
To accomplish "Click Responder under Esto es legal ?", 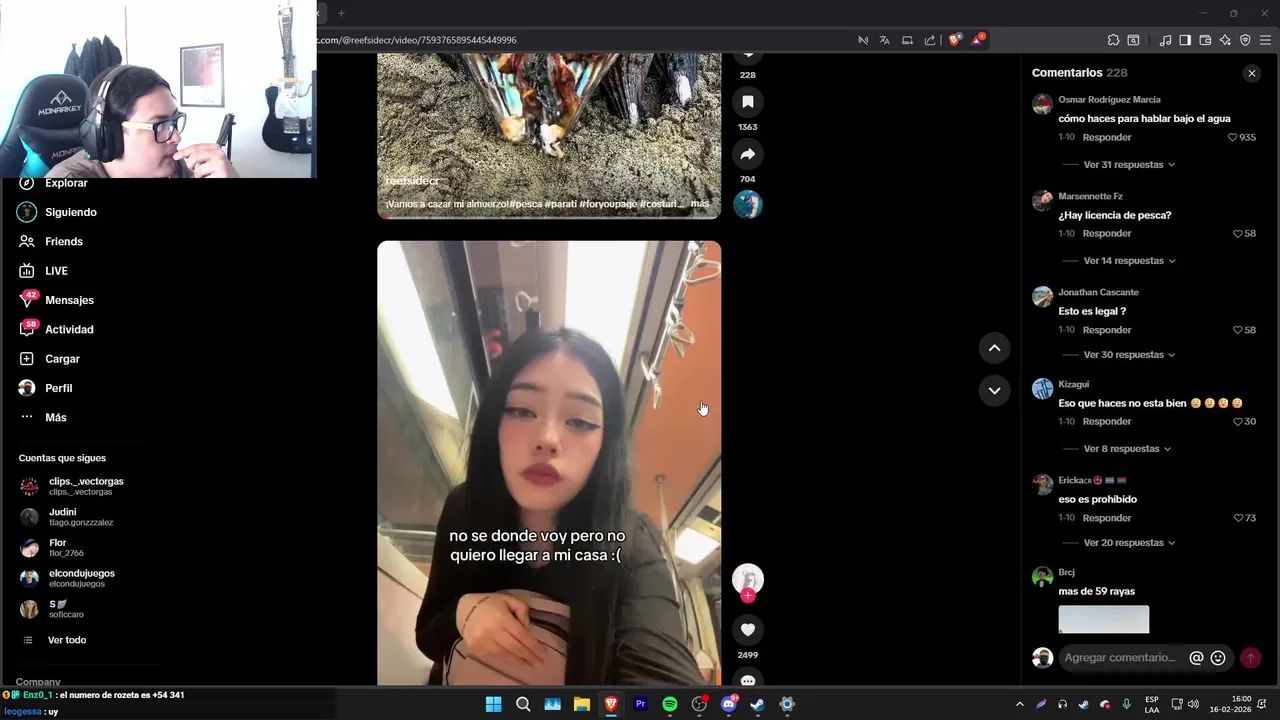I will pyautogui.click(x=1107, y=330).
